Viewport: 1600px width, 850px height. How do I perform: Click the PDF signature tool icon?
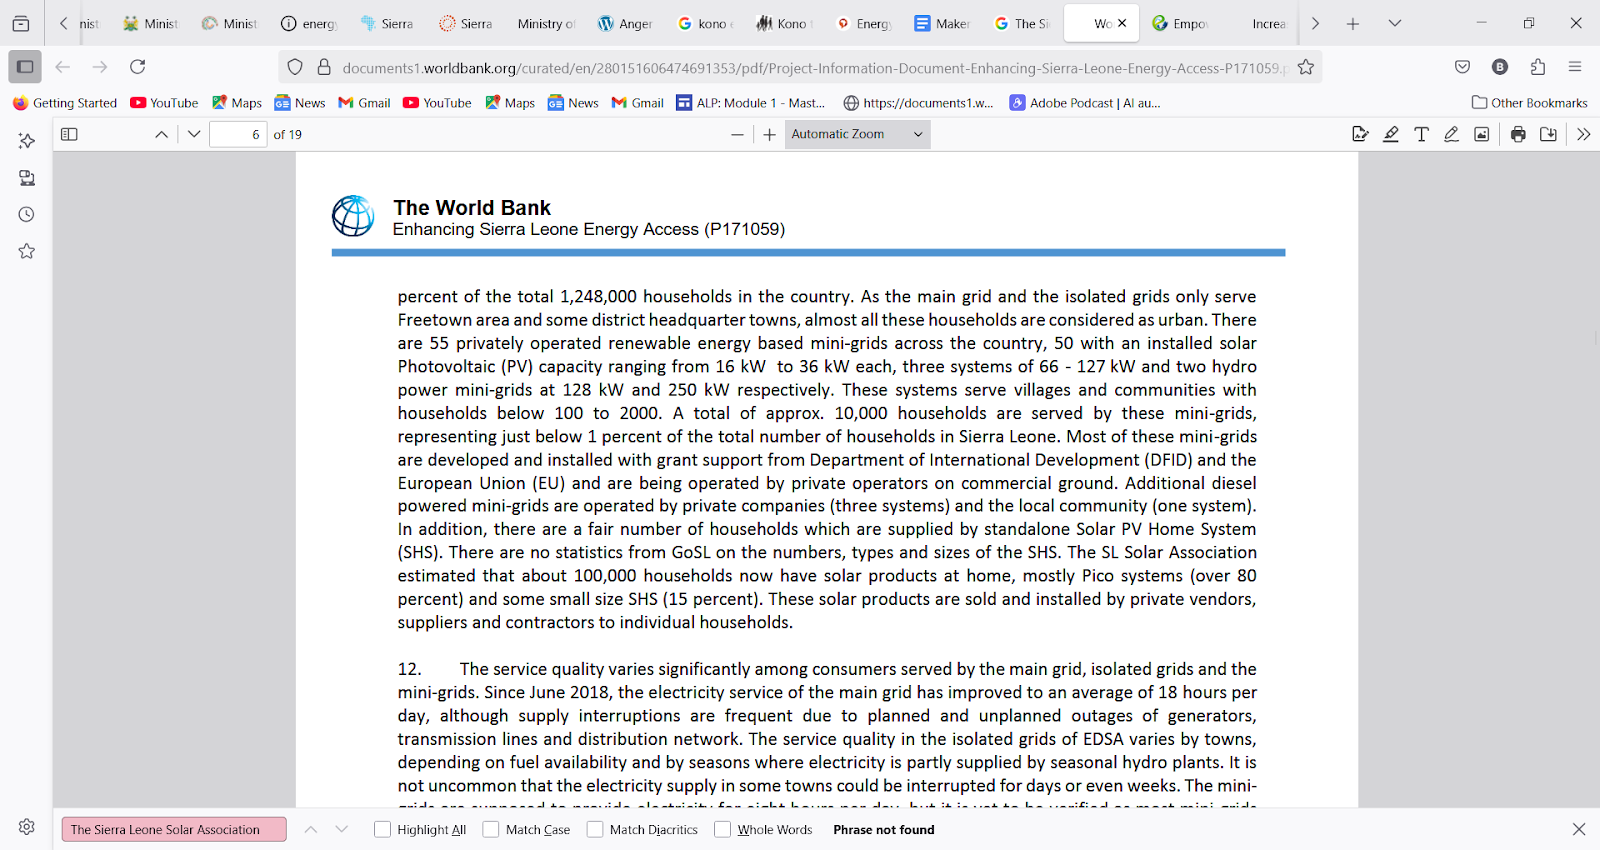point(1360,134)
